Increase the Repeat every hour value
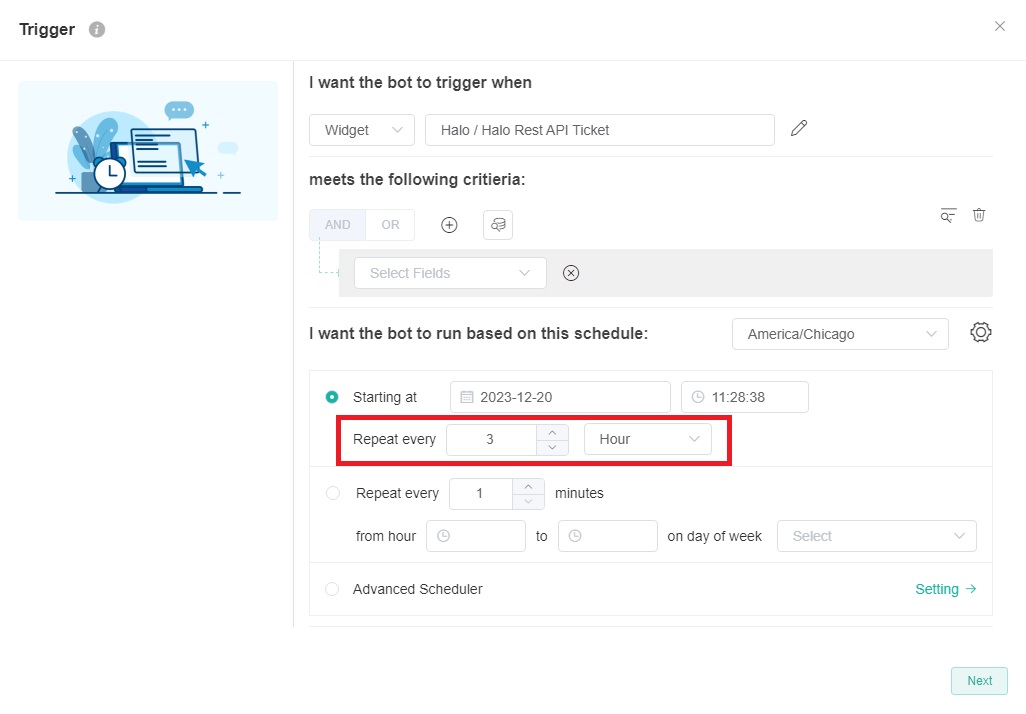The image size is (1026, 714). (552, 432)
